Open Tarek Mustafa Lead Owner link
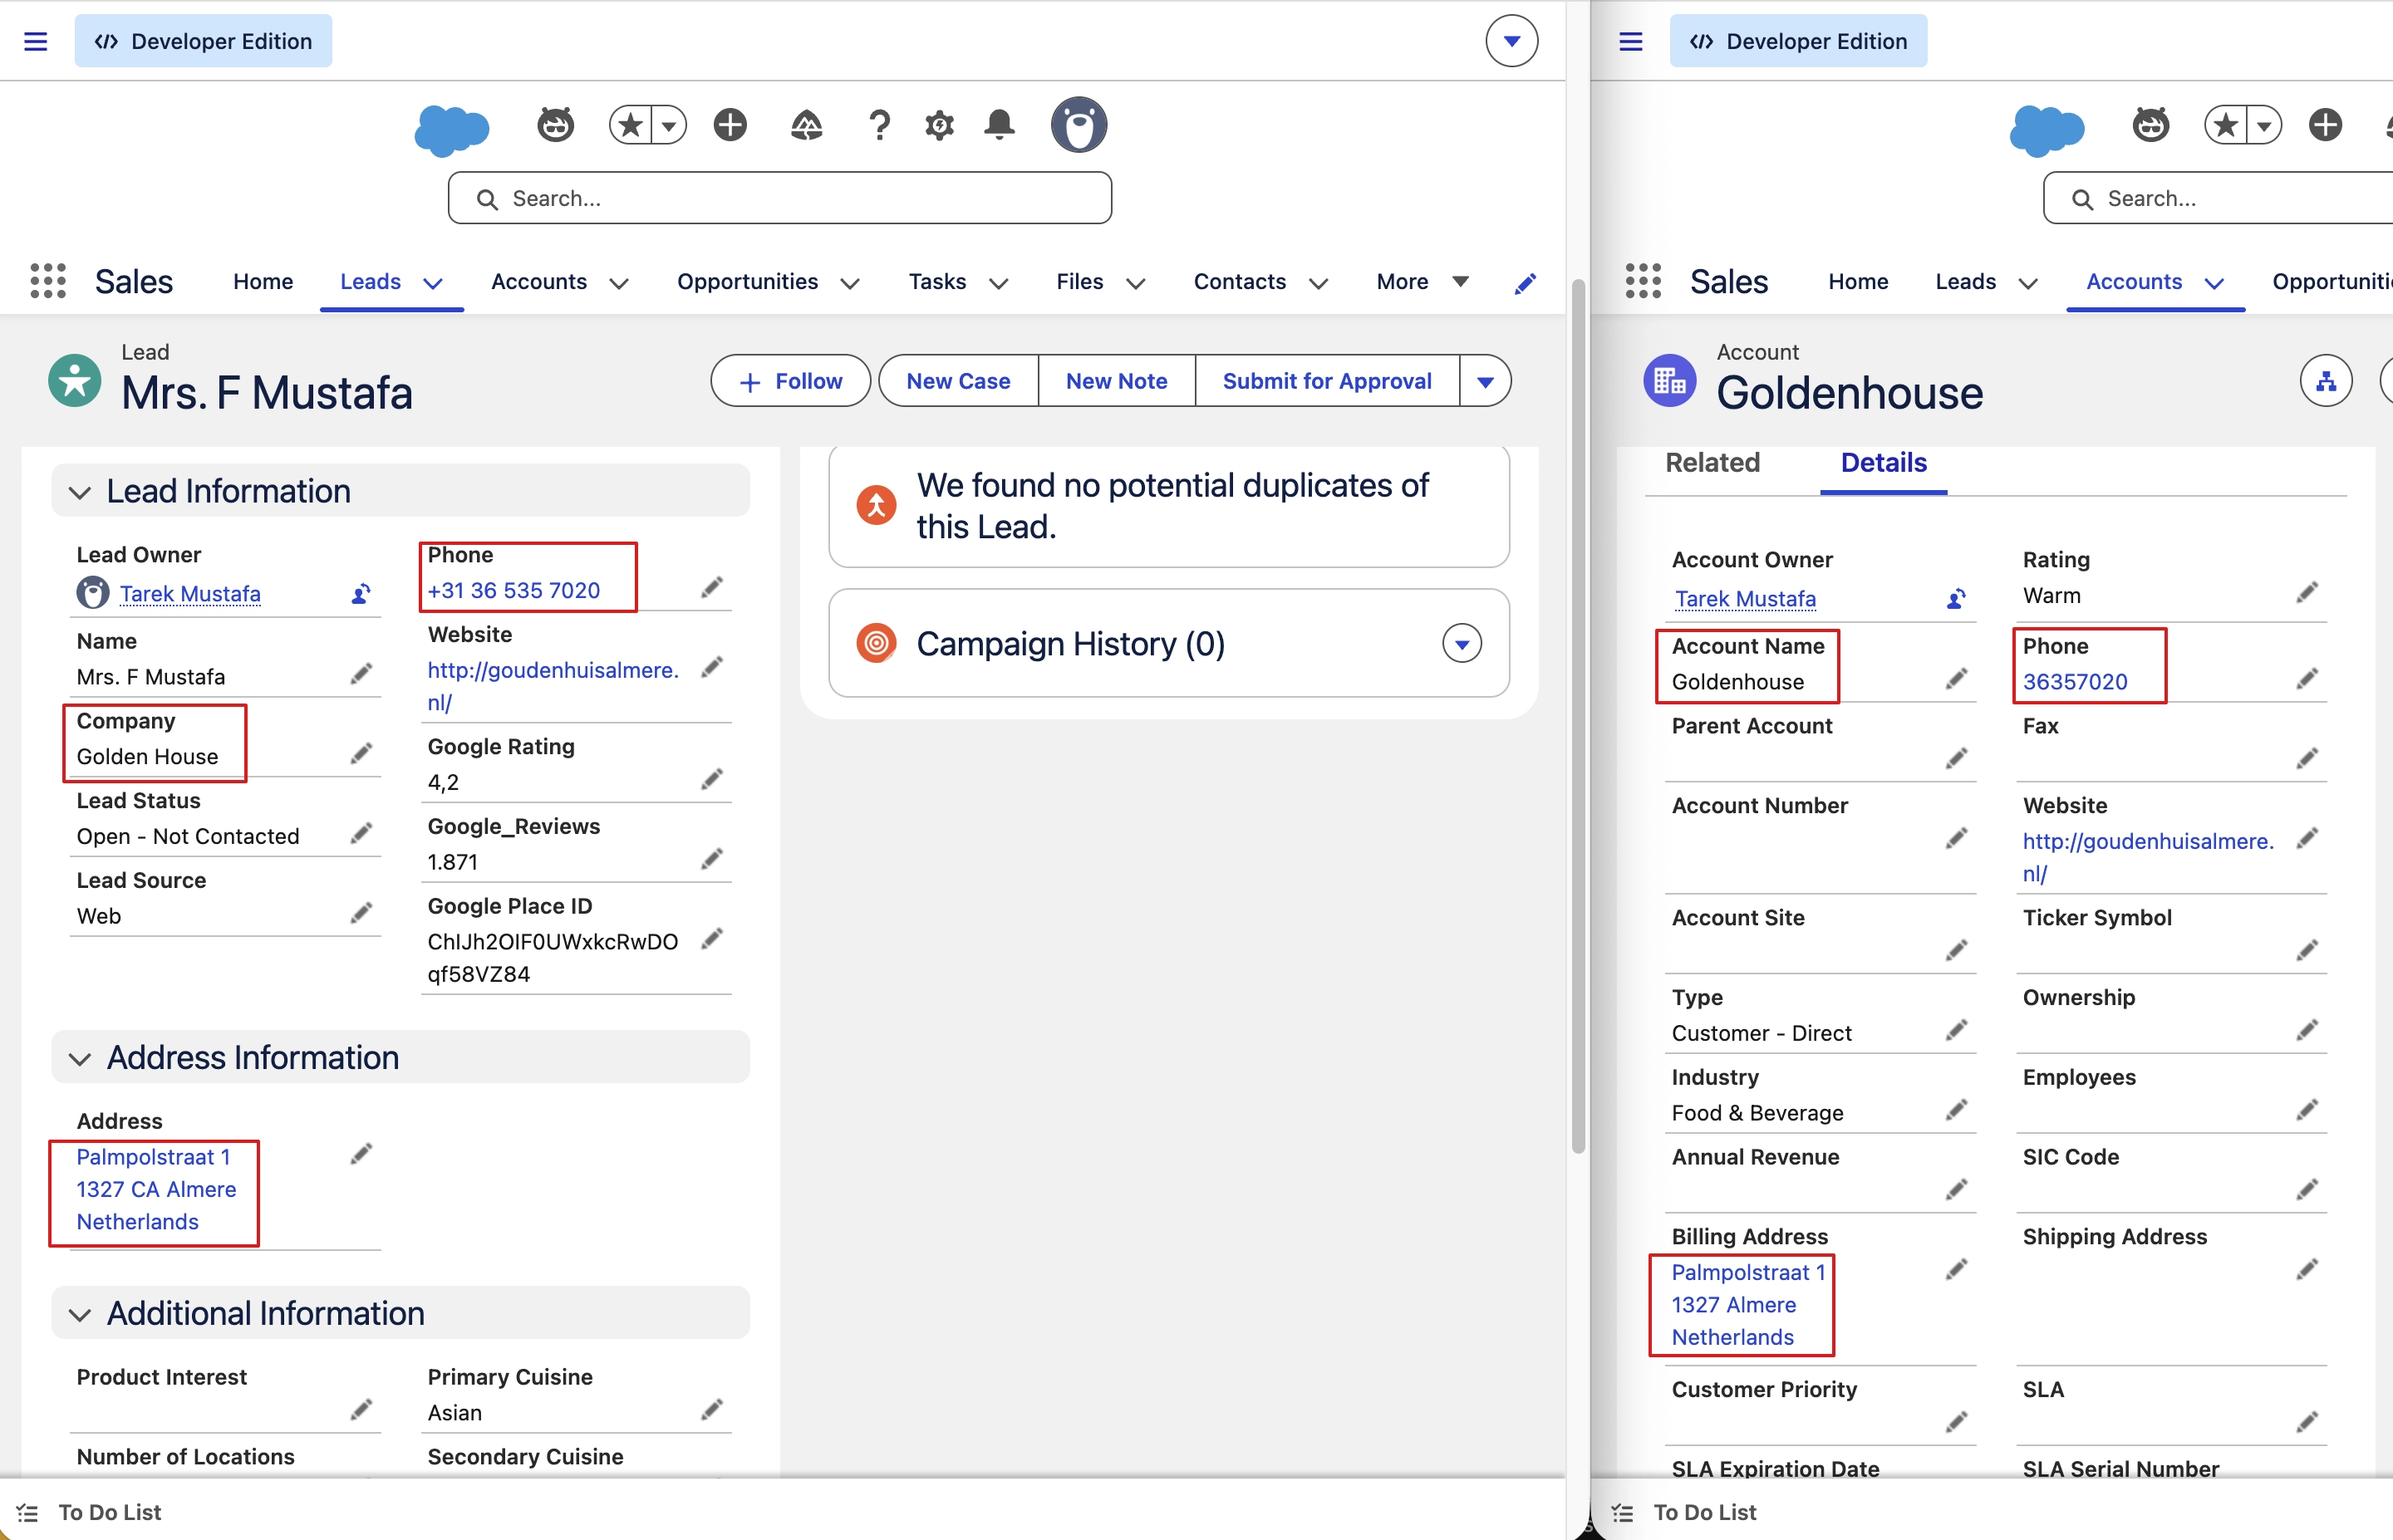This screenshot has width=2393, height=1540. coord(190,594)
